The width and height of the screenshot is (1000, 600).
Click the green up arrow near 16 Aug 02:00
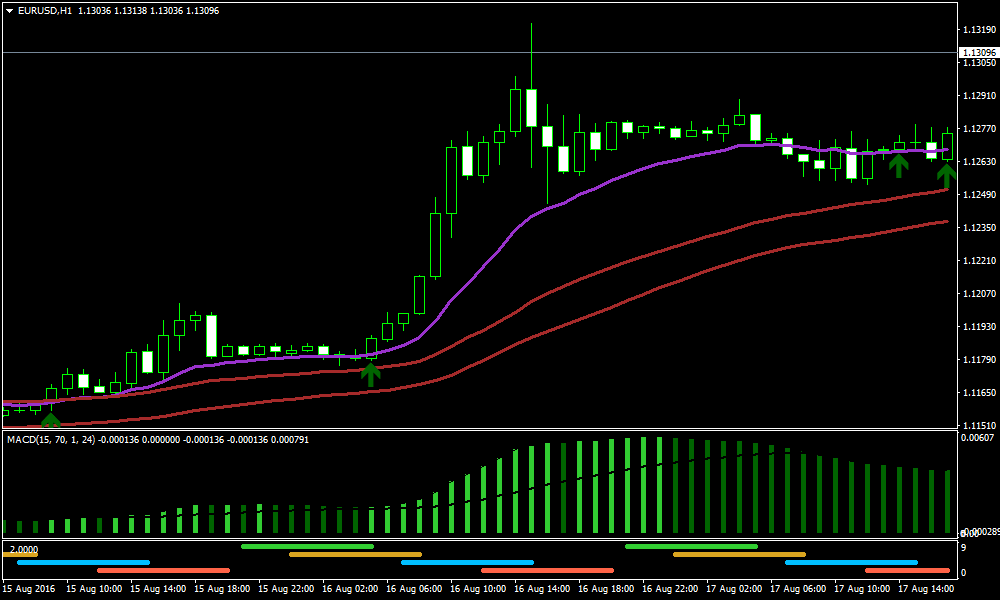[x=371, y=374]
